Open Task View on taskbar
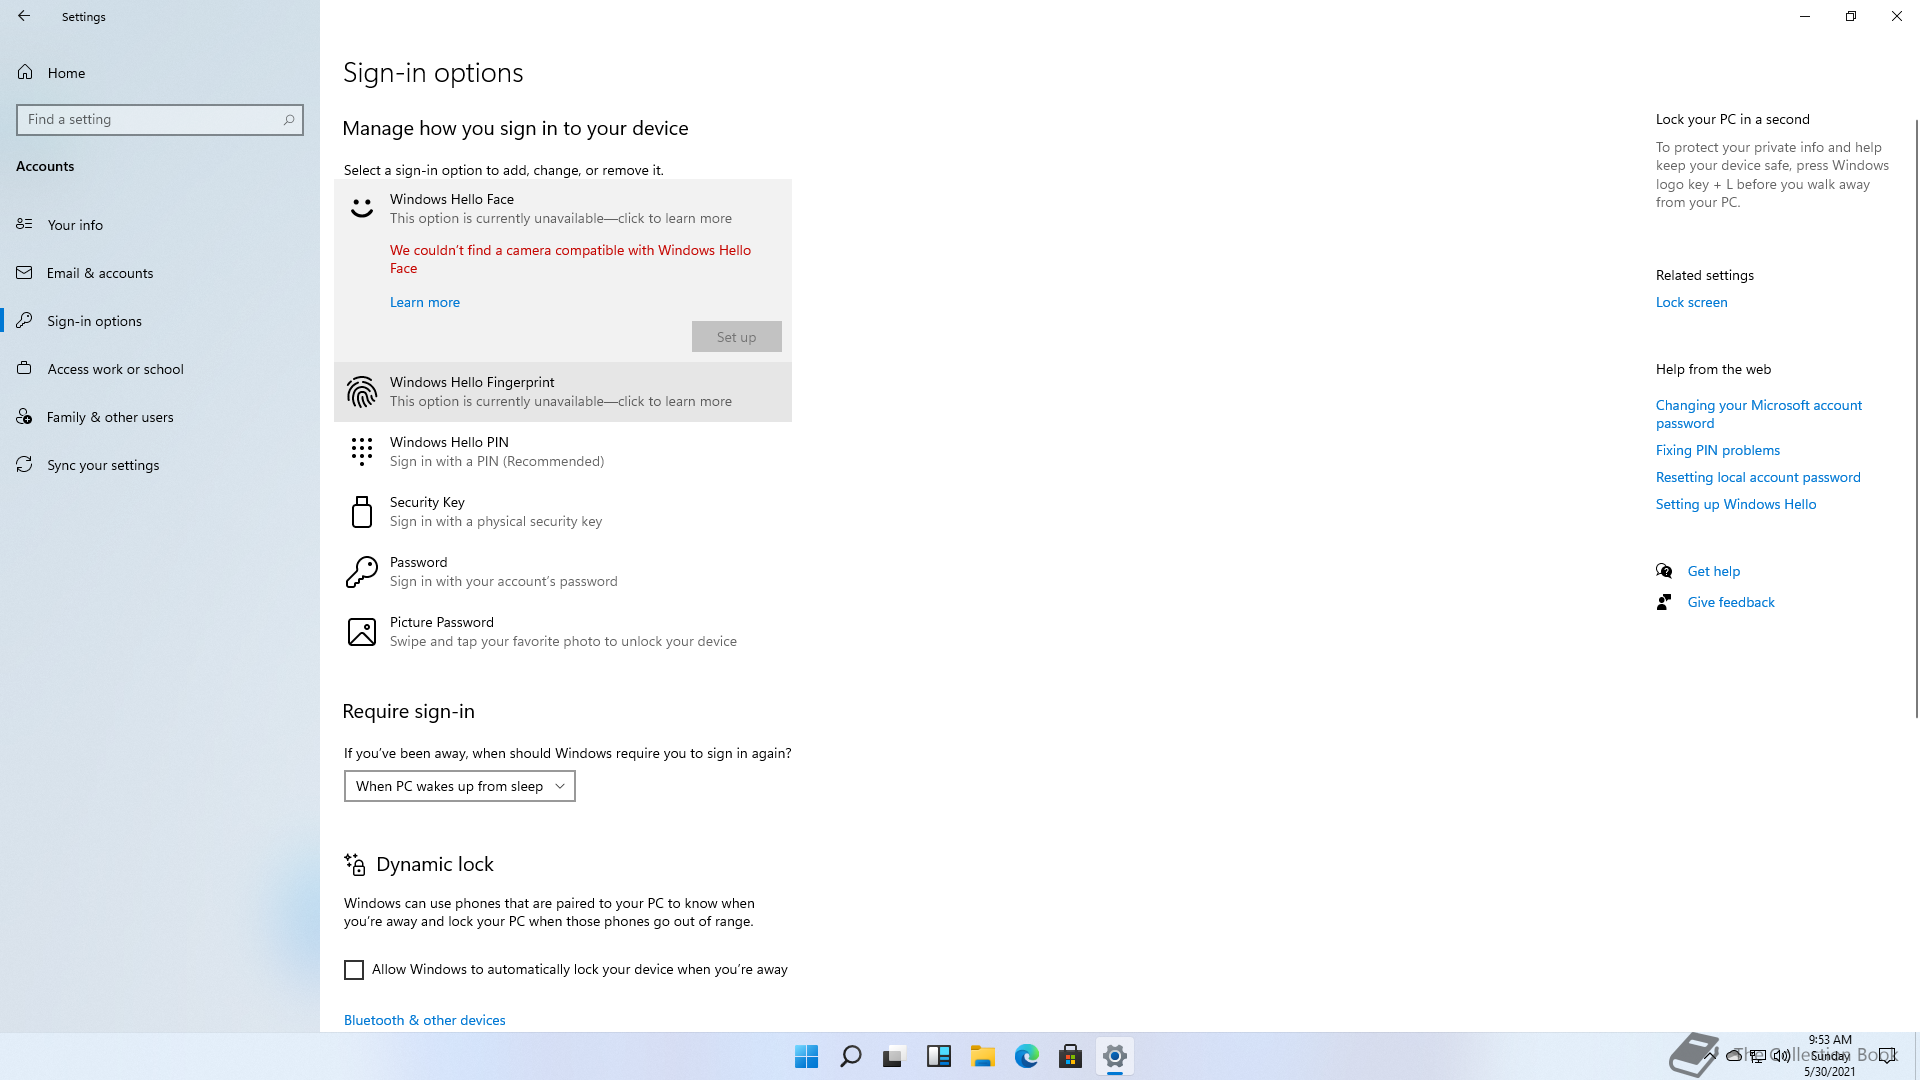1920x1080 pixels. 894,1056
